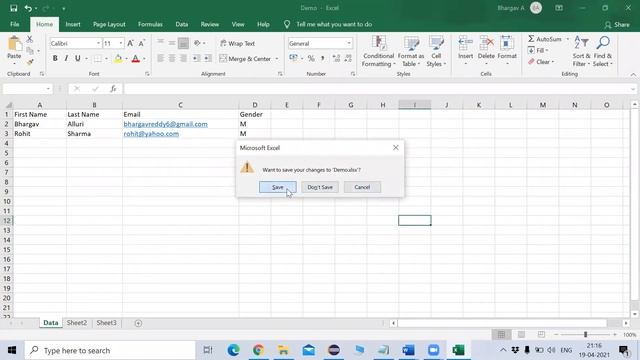Open Format as Table

pos(411,51)
